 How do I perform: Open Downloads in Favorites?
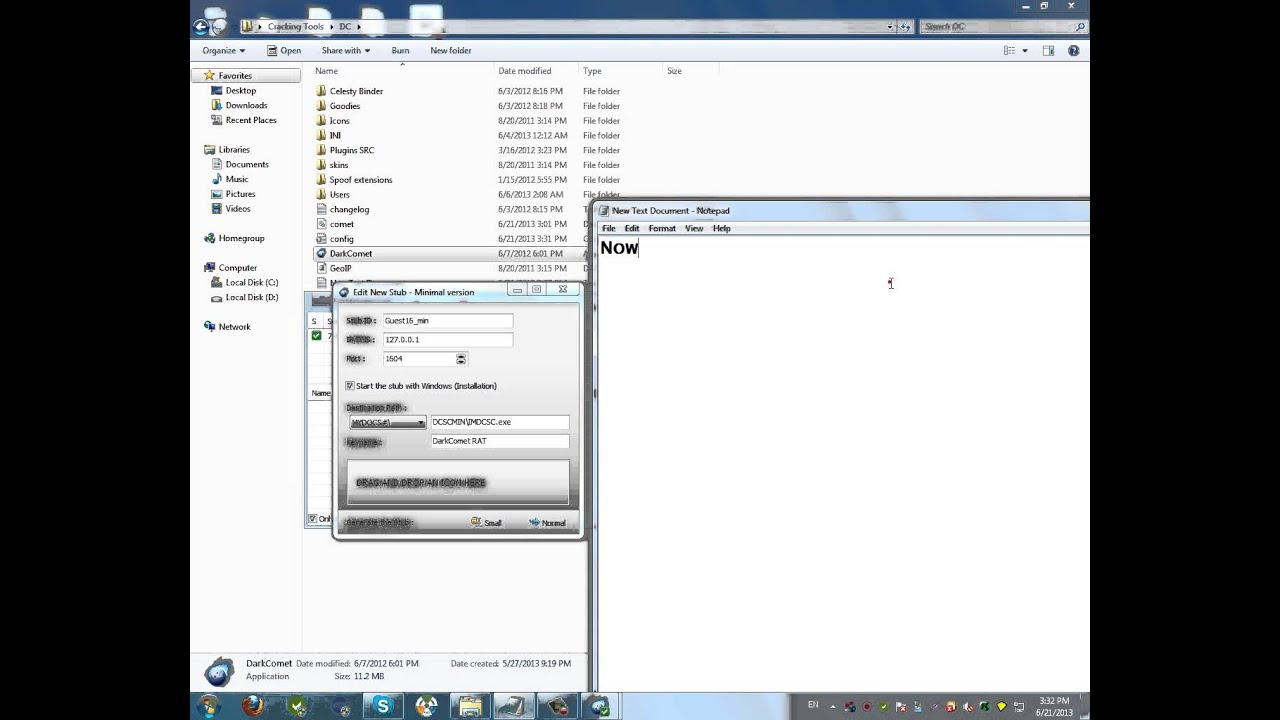[x=239, y=105]
